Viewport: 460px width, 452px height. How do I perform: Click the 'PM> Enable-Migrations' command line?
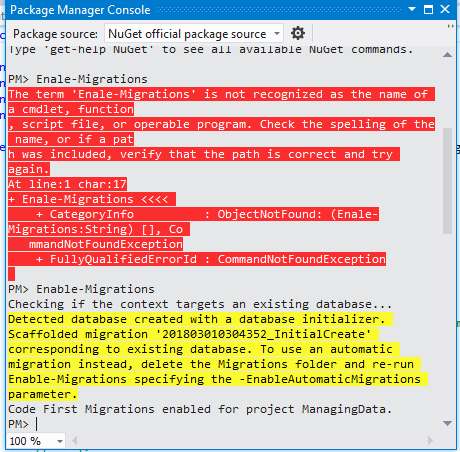[x=81, y=289]
